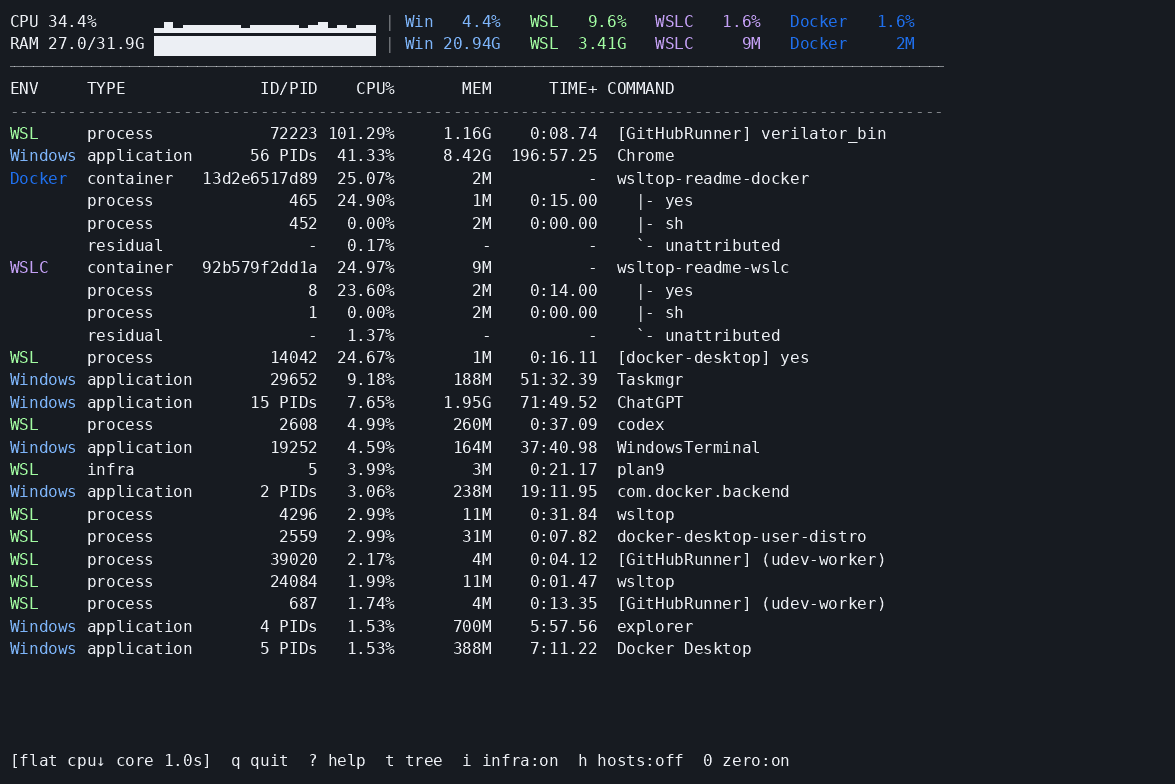
Task: Toggle the 0 zero:on option
Action: [746, 761]
